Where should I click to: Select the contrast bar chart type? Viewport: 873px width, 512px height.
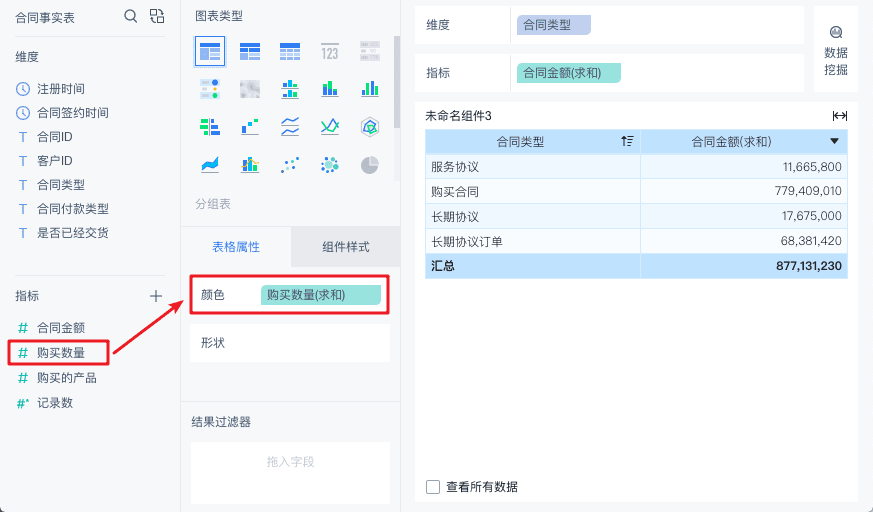(x=210, y=127)
